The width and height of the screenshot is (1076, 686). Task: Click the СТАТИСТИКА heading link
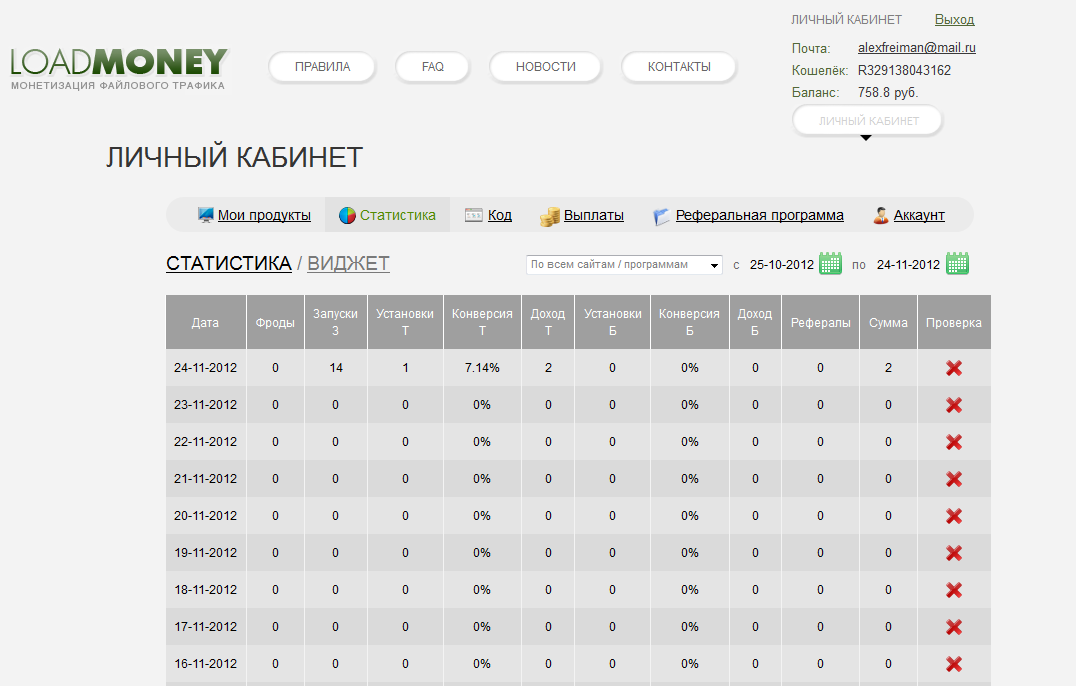[x=229, y=263]
